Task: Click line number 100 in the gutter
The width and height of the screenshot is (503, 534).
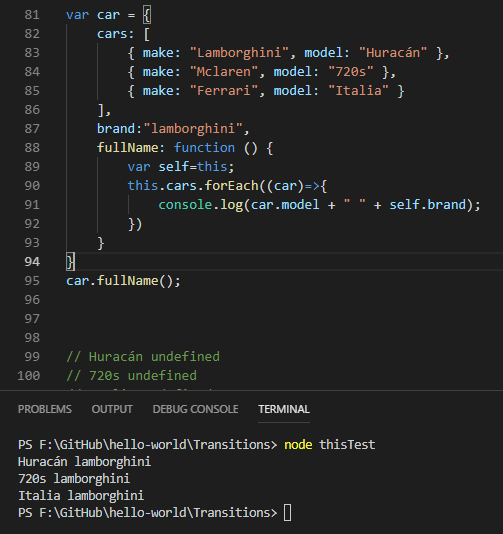Action: [x=29, y=376]
